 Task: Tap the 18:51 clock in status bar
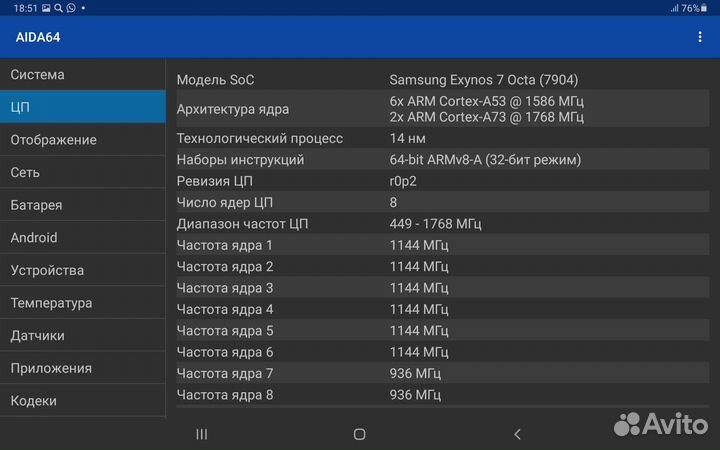pyautogui.click(x=25, y=8)
